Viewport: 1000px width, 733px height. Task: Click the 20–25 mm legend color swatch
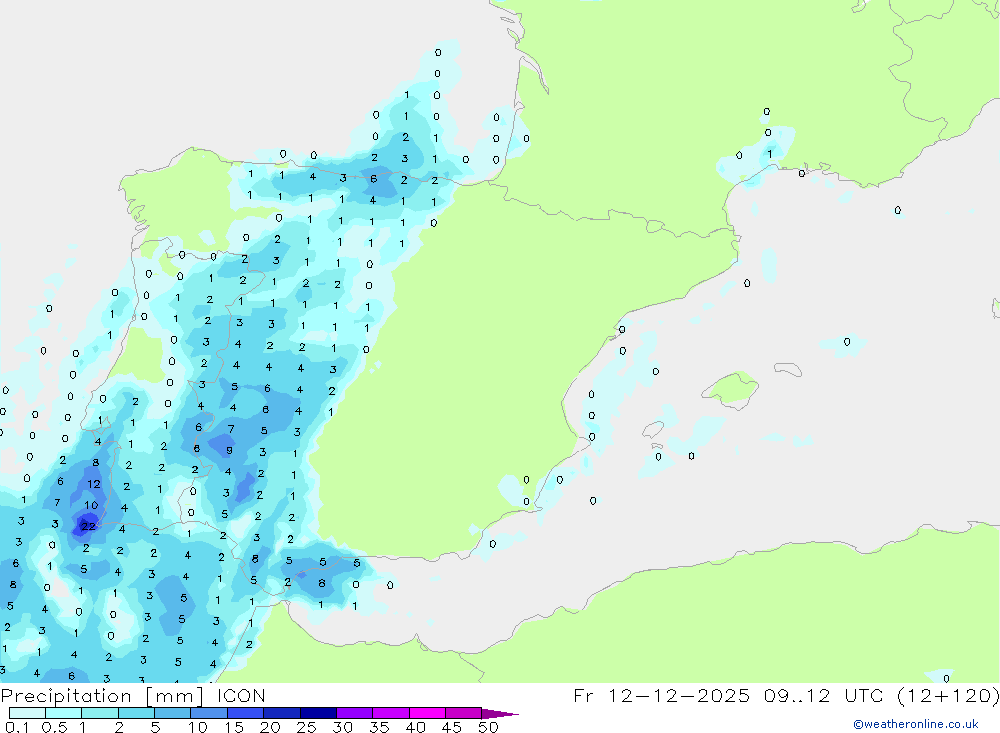point(282,713)
